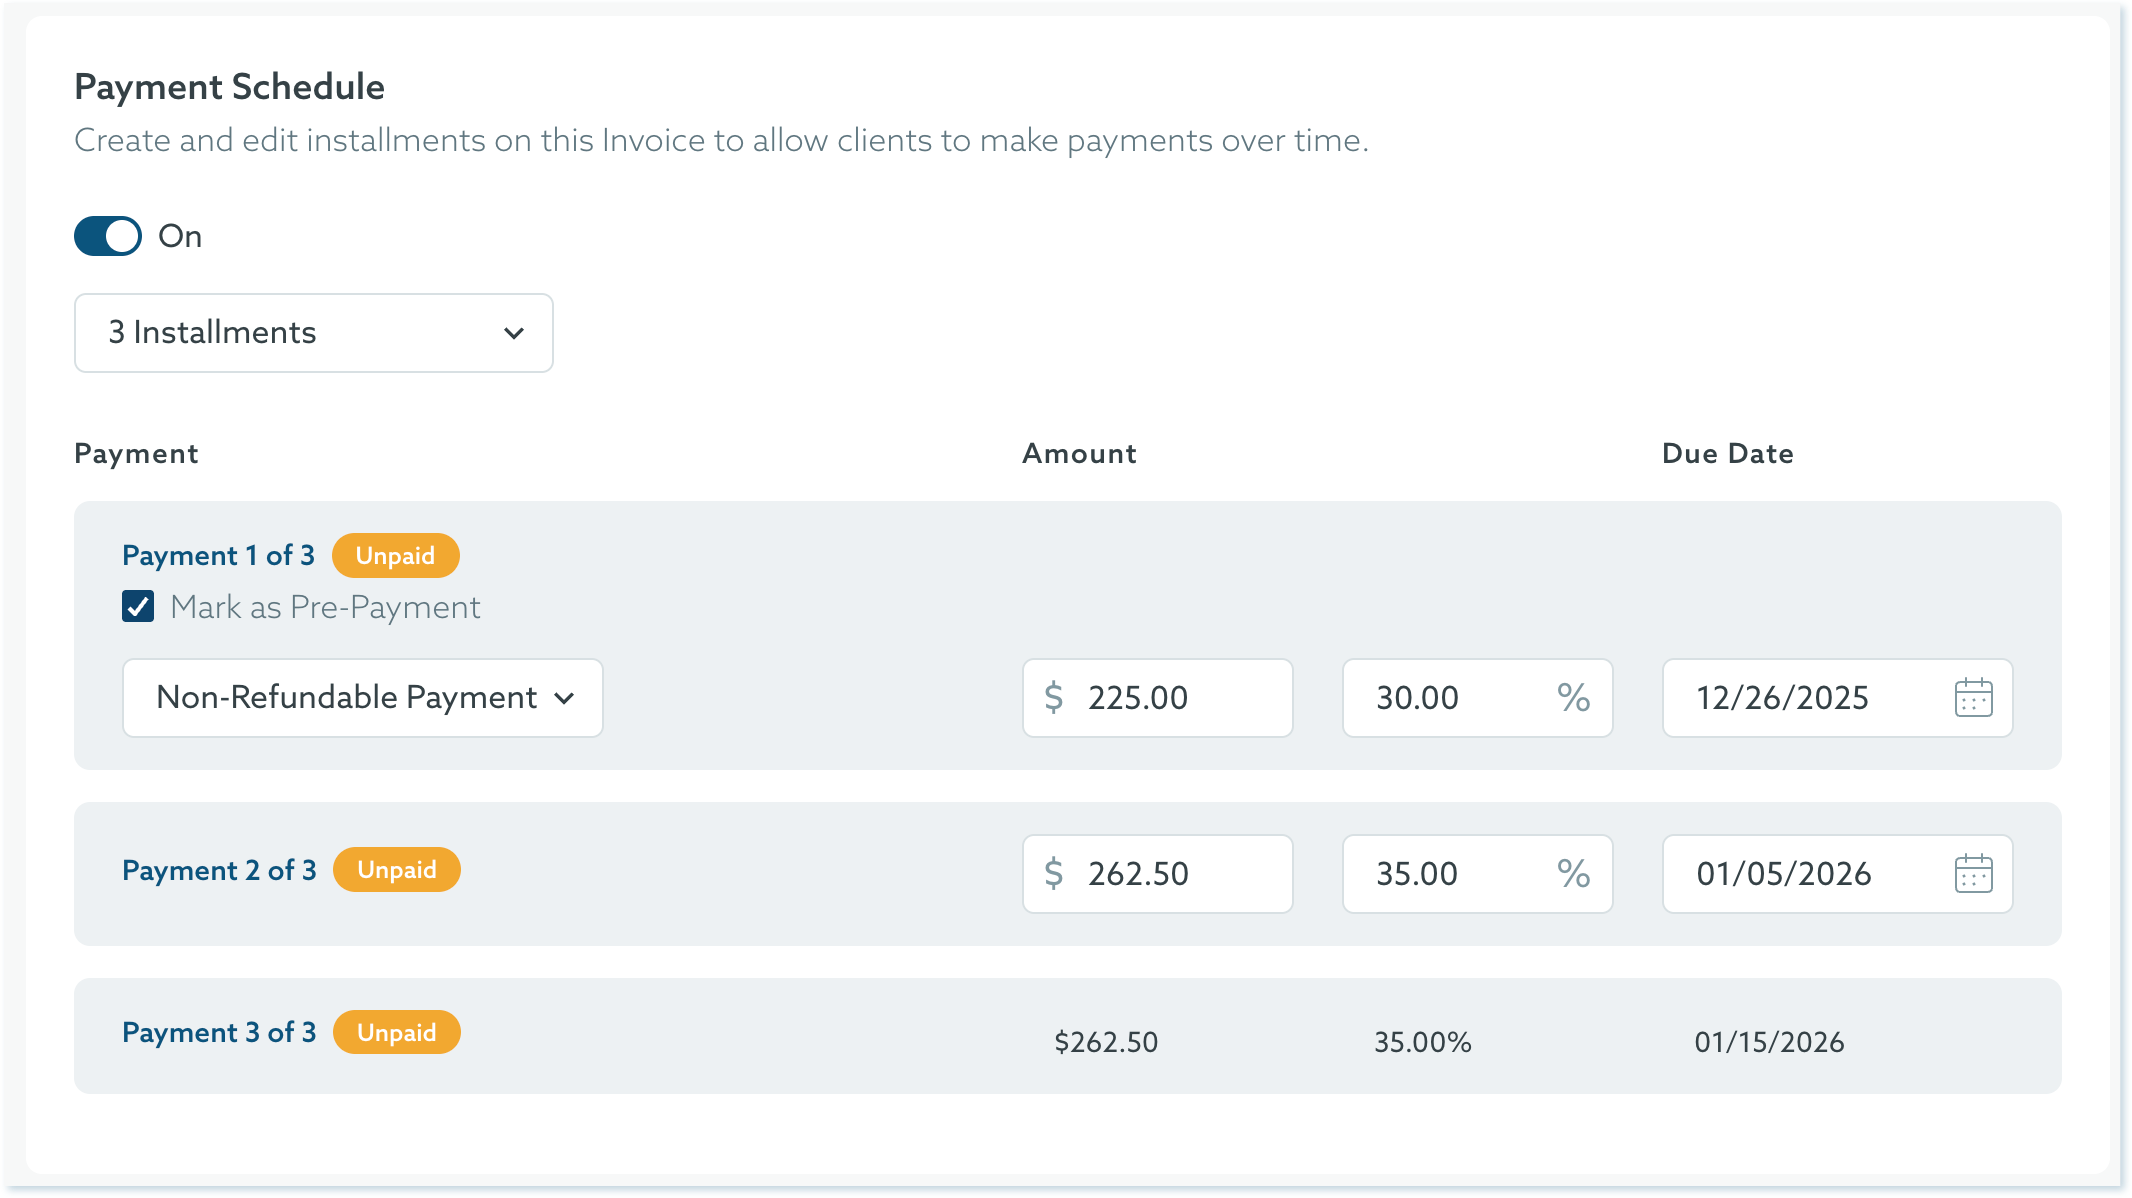
Task: Turn off the Payment Schedule toggle
Action: 108,236
